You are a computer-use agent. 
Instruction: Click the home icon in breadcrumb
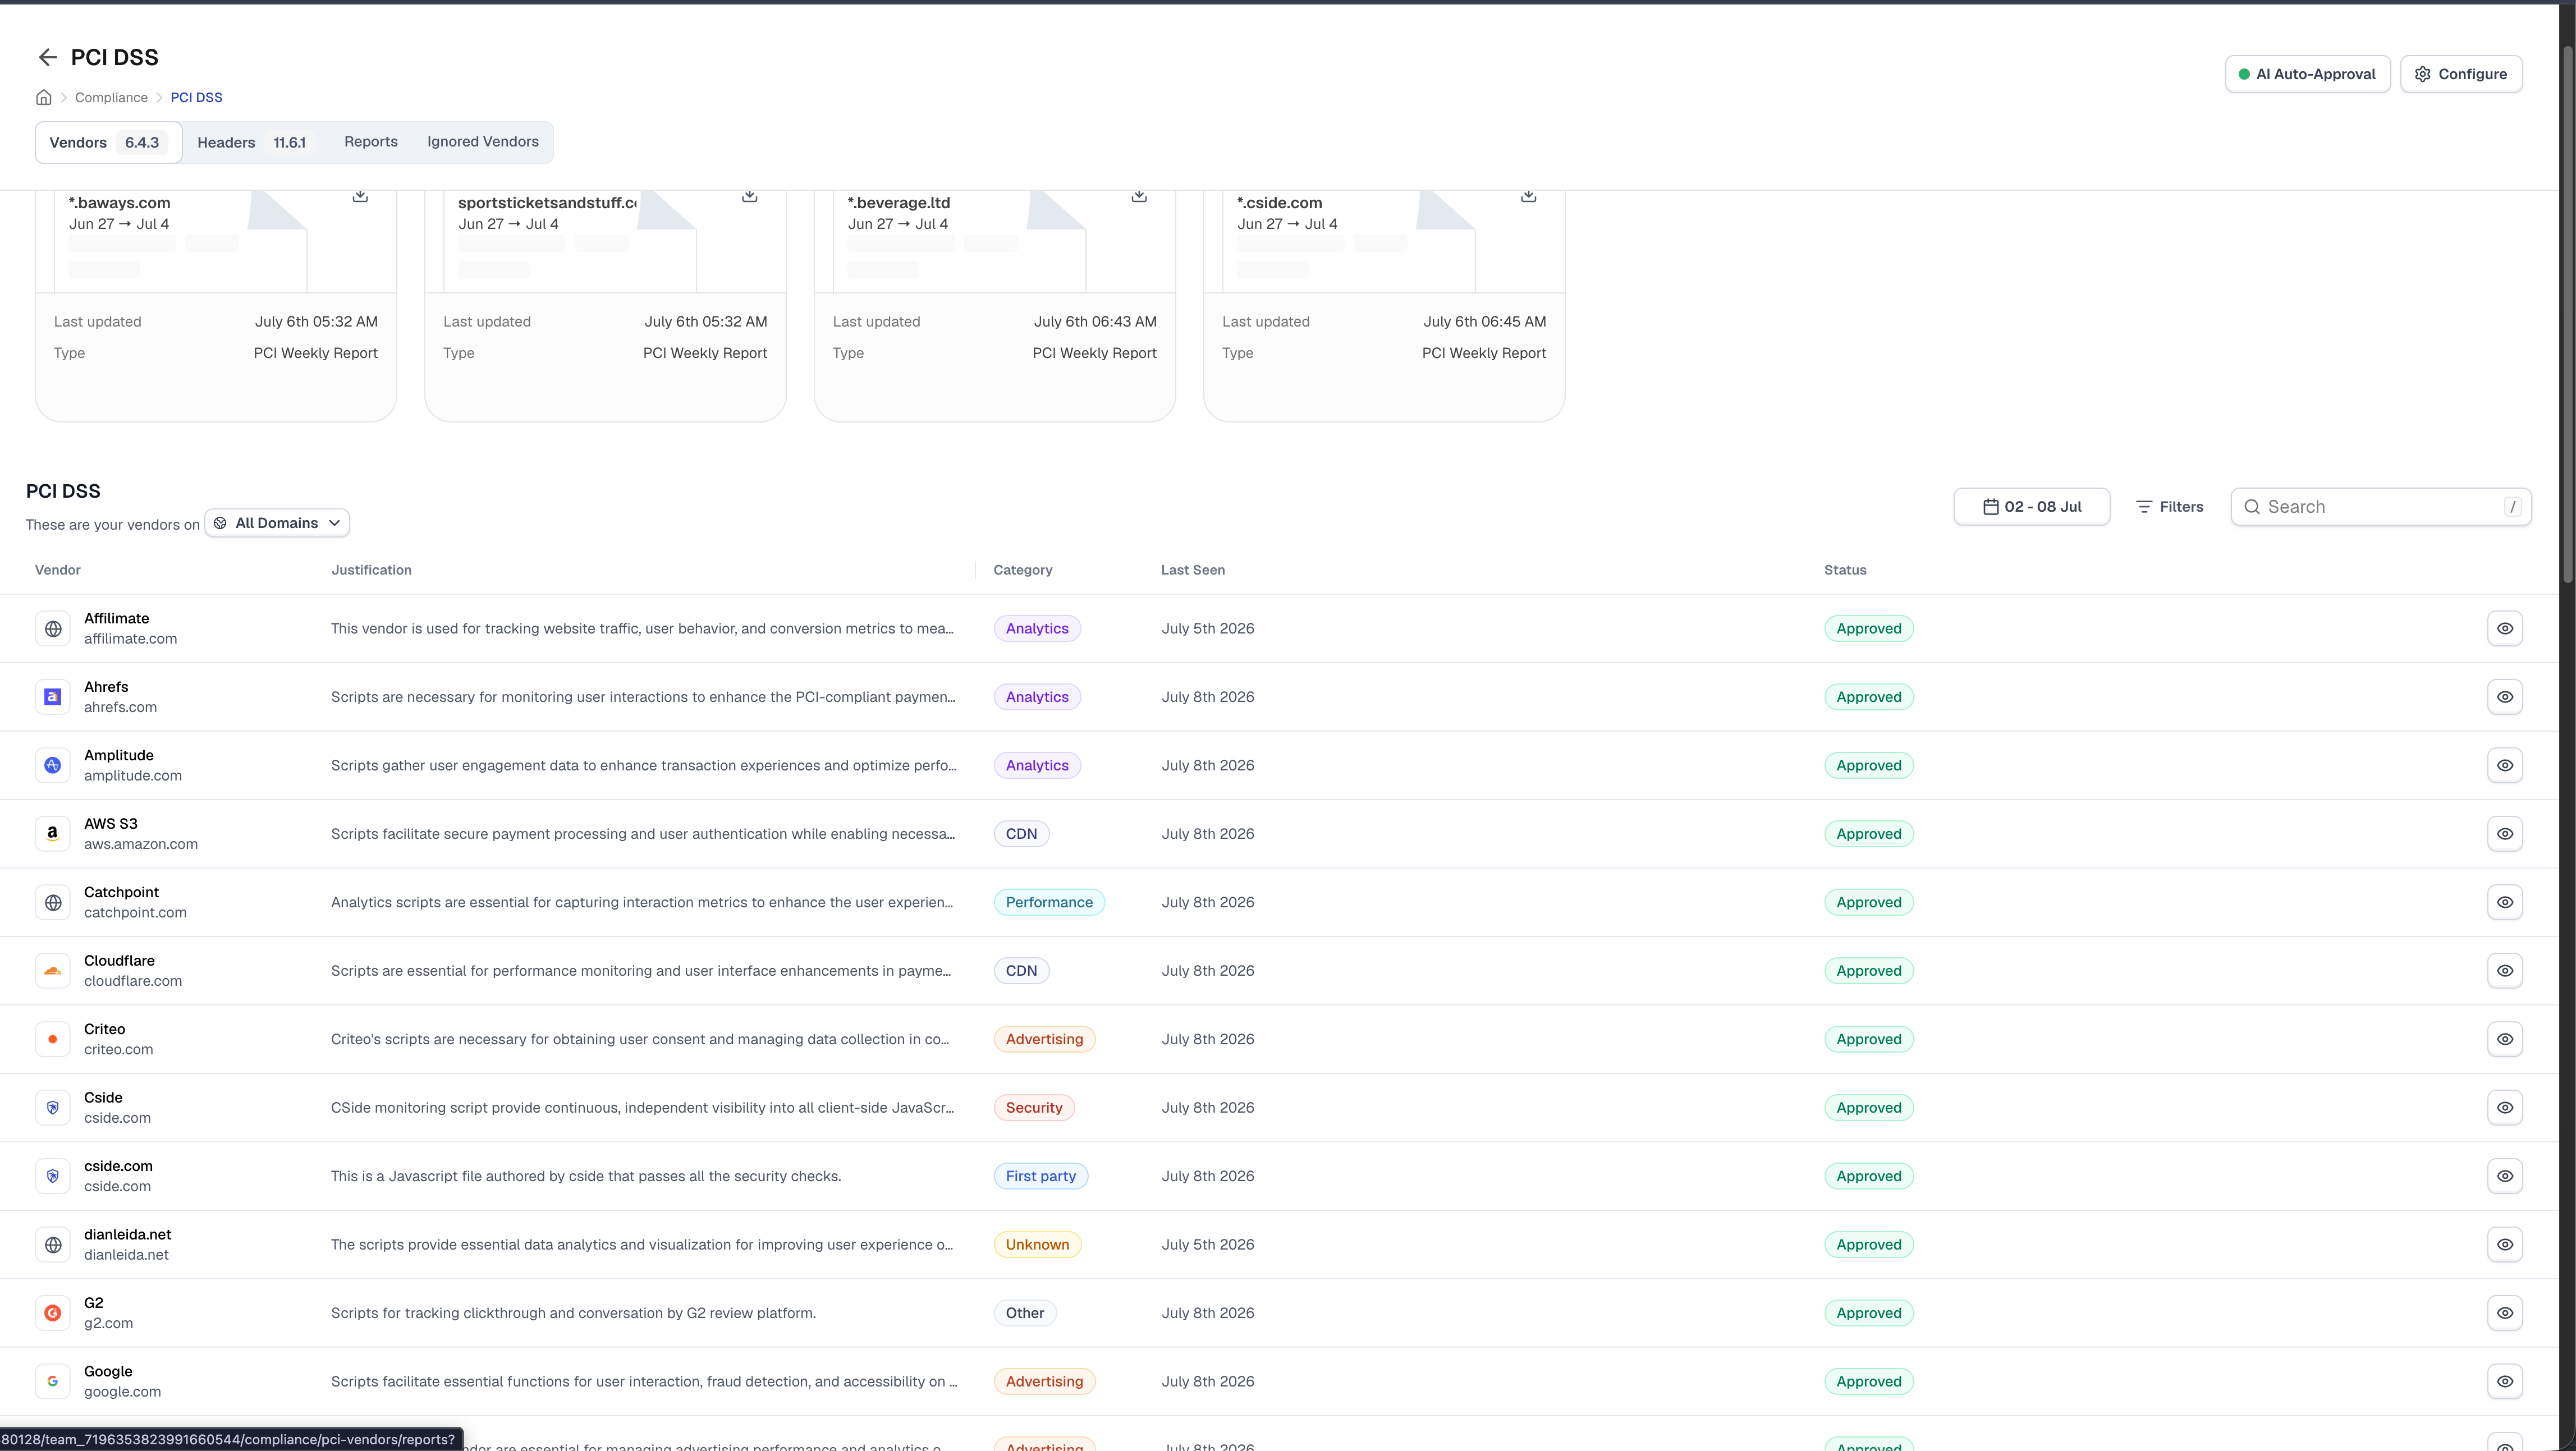pyautogui.click(x=44, y=97)
